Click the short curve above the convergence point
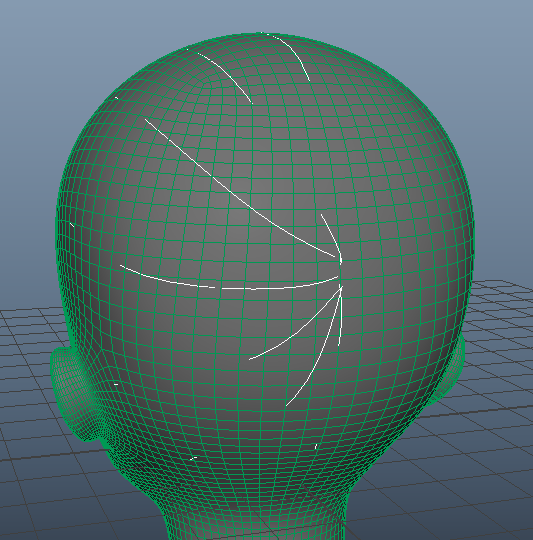This screenshot has width=533, height=540. [332, 238]
